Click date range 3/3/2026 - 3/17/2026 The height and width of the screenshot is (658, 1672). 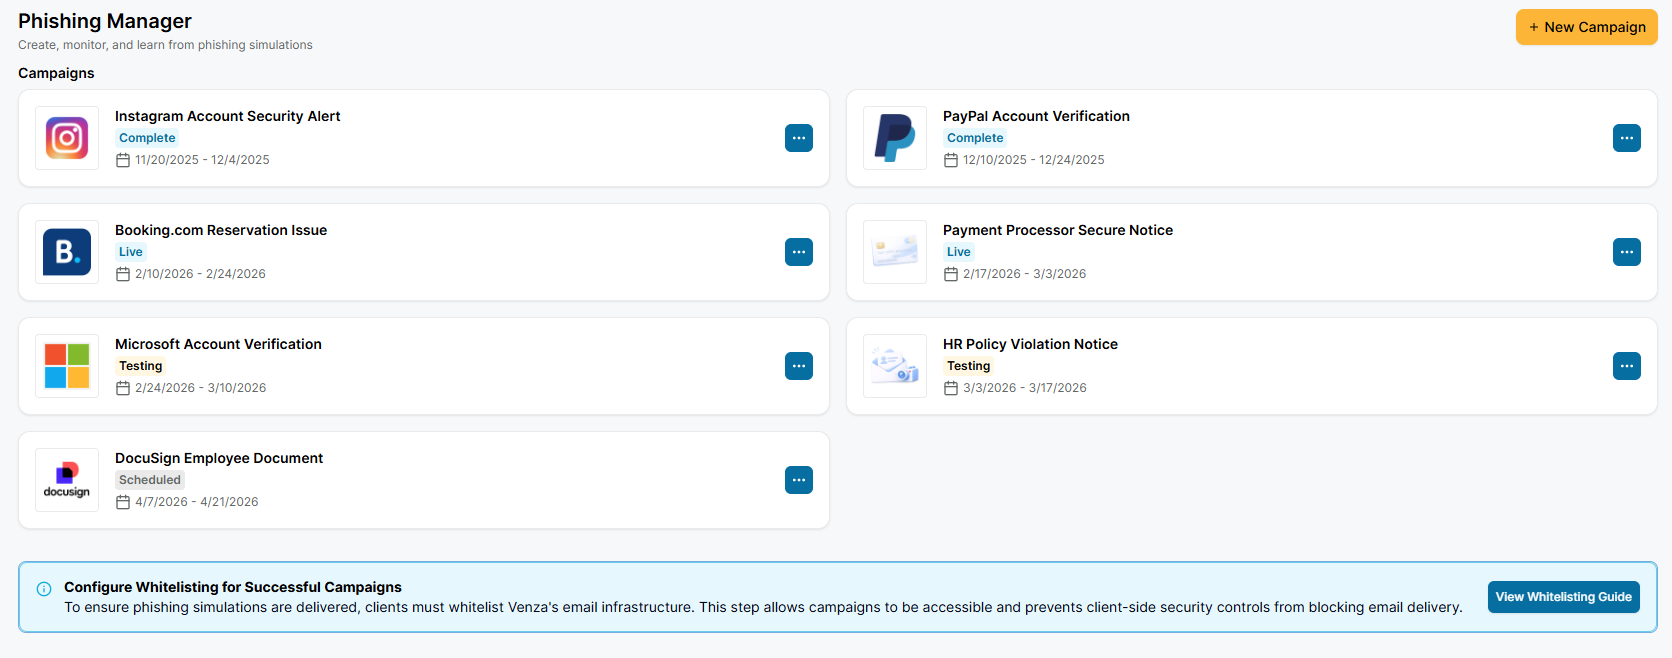click(x=1024, y=388)
